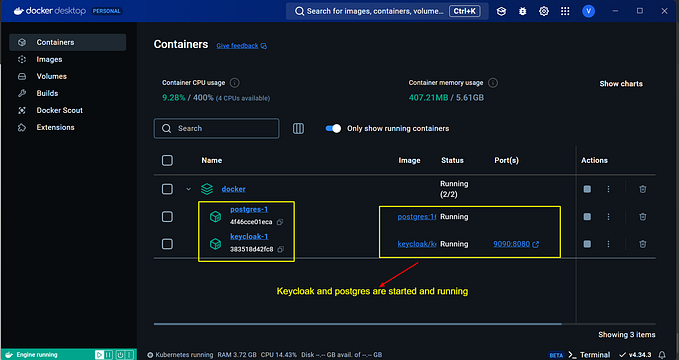The height and width of the screenshot is (360, 679).
Task: Open port 9090:8080 link
Action: (x=516, y=244)
